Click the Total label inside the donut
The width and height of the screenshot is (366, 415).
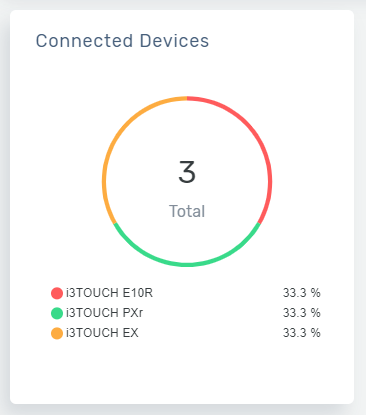coord(187,211)
